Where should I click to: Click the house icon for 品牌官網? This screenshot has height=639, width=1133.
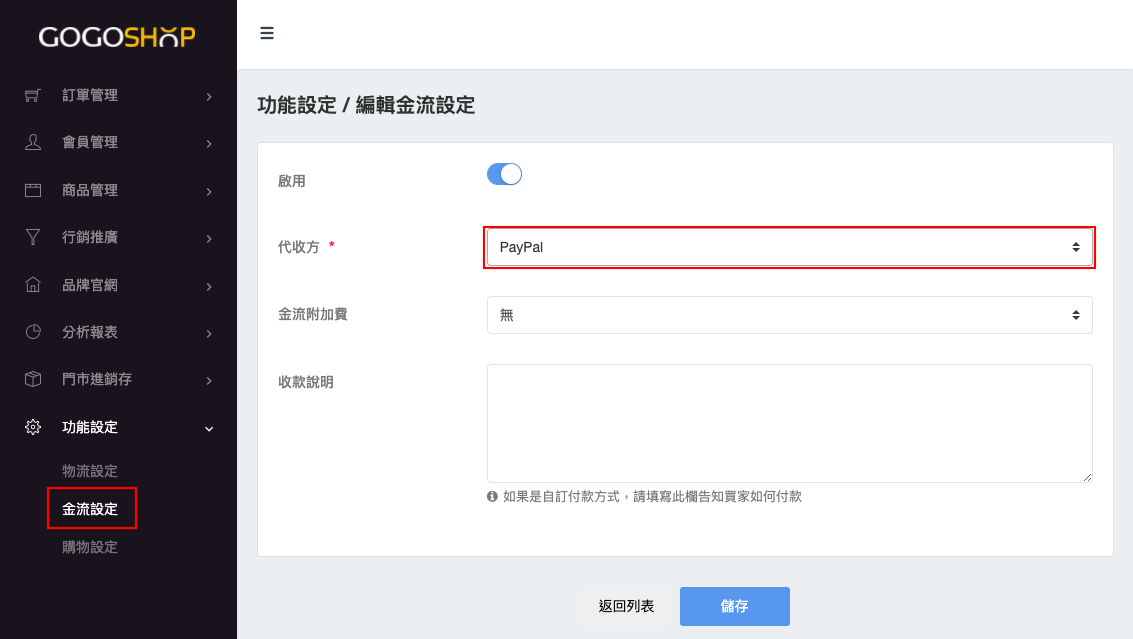(33, 285)
